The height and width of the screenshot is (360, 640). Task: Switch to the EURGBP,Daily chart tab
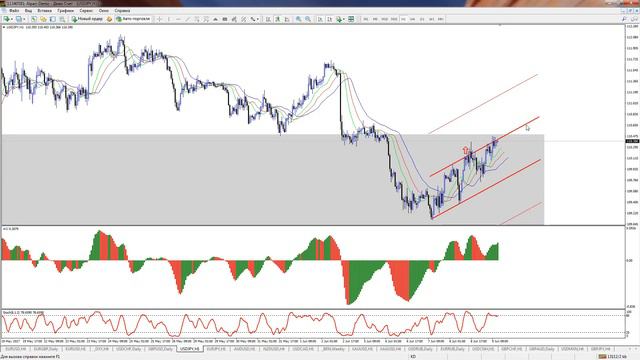pos(46,349)
